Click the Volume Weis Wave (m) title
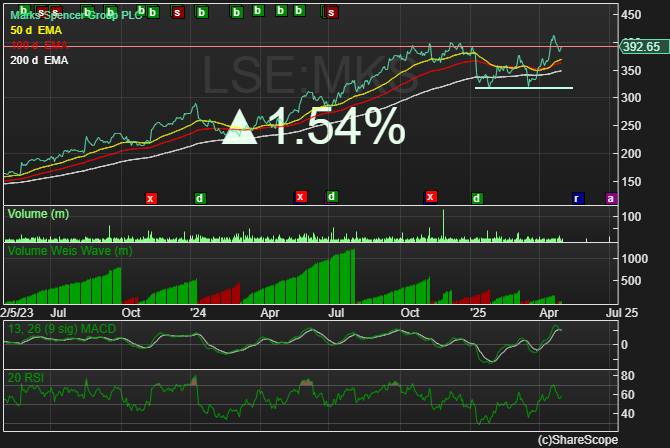This screenshot has height=448, width=670. point(70,251)
